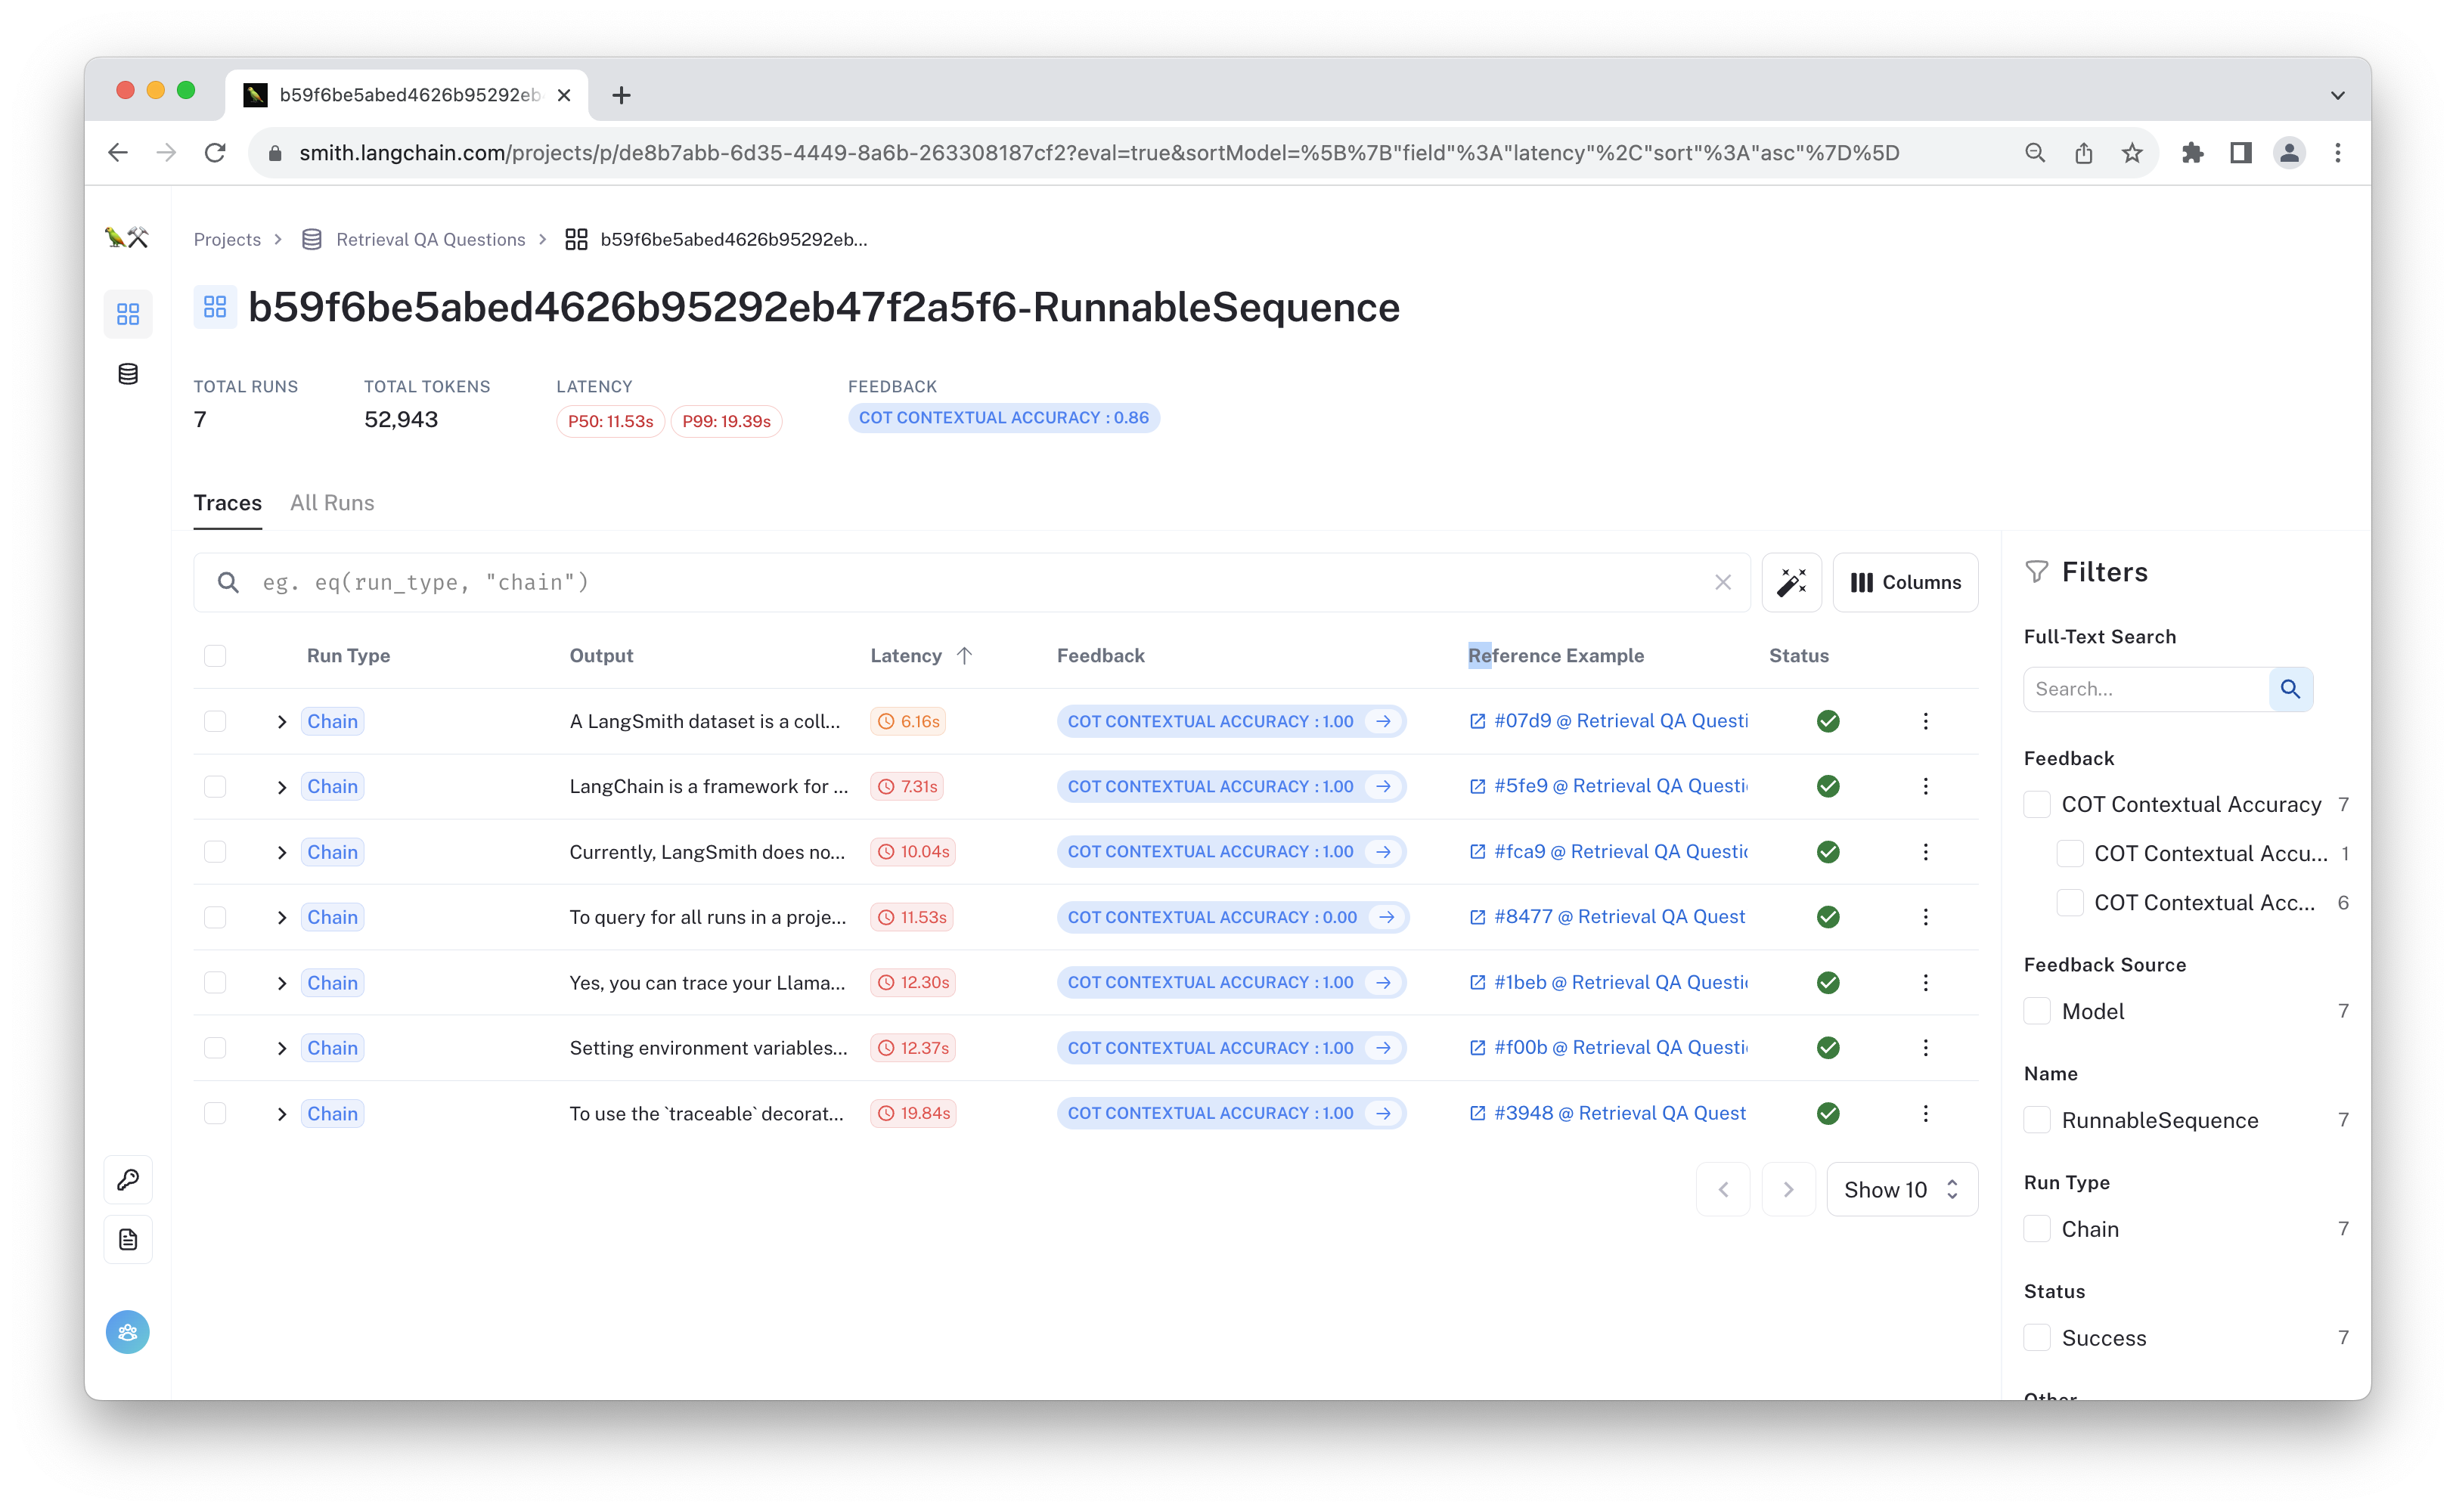
Task: Open the Show 10 page size dropdown
Action: (1901, 1189)
